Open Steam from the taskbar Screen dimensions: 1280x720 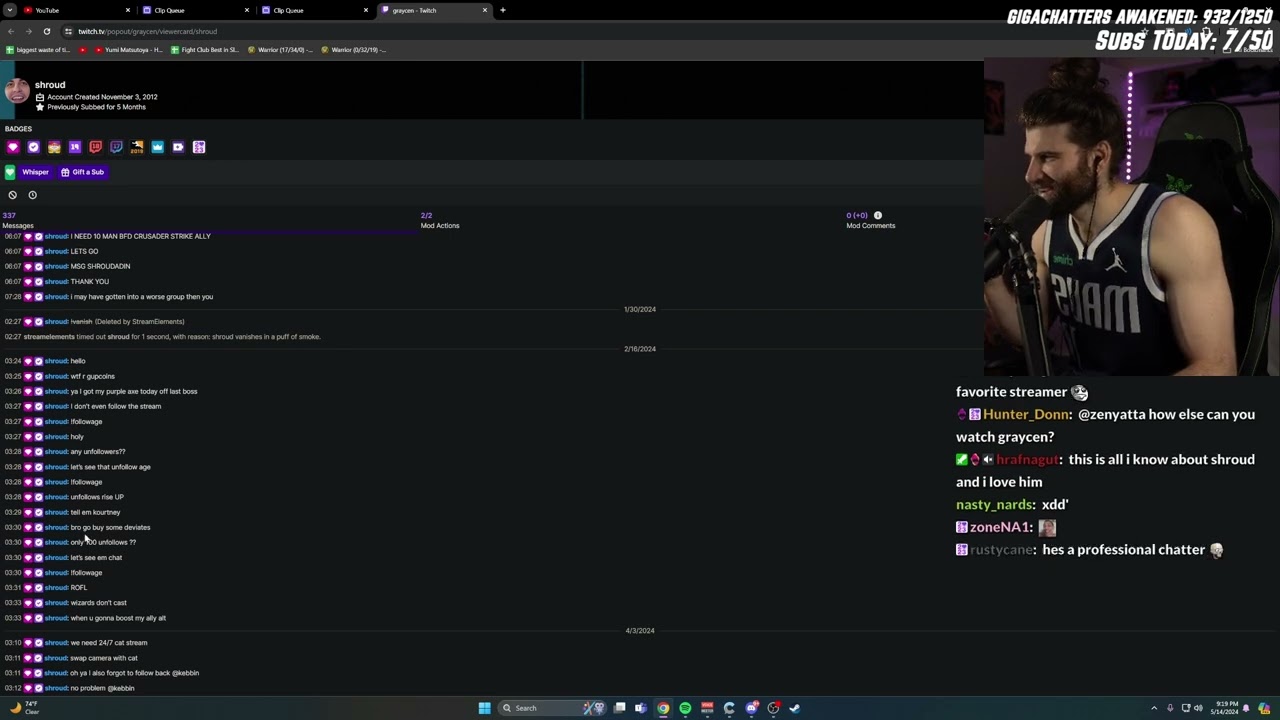(x=795, y=708)
